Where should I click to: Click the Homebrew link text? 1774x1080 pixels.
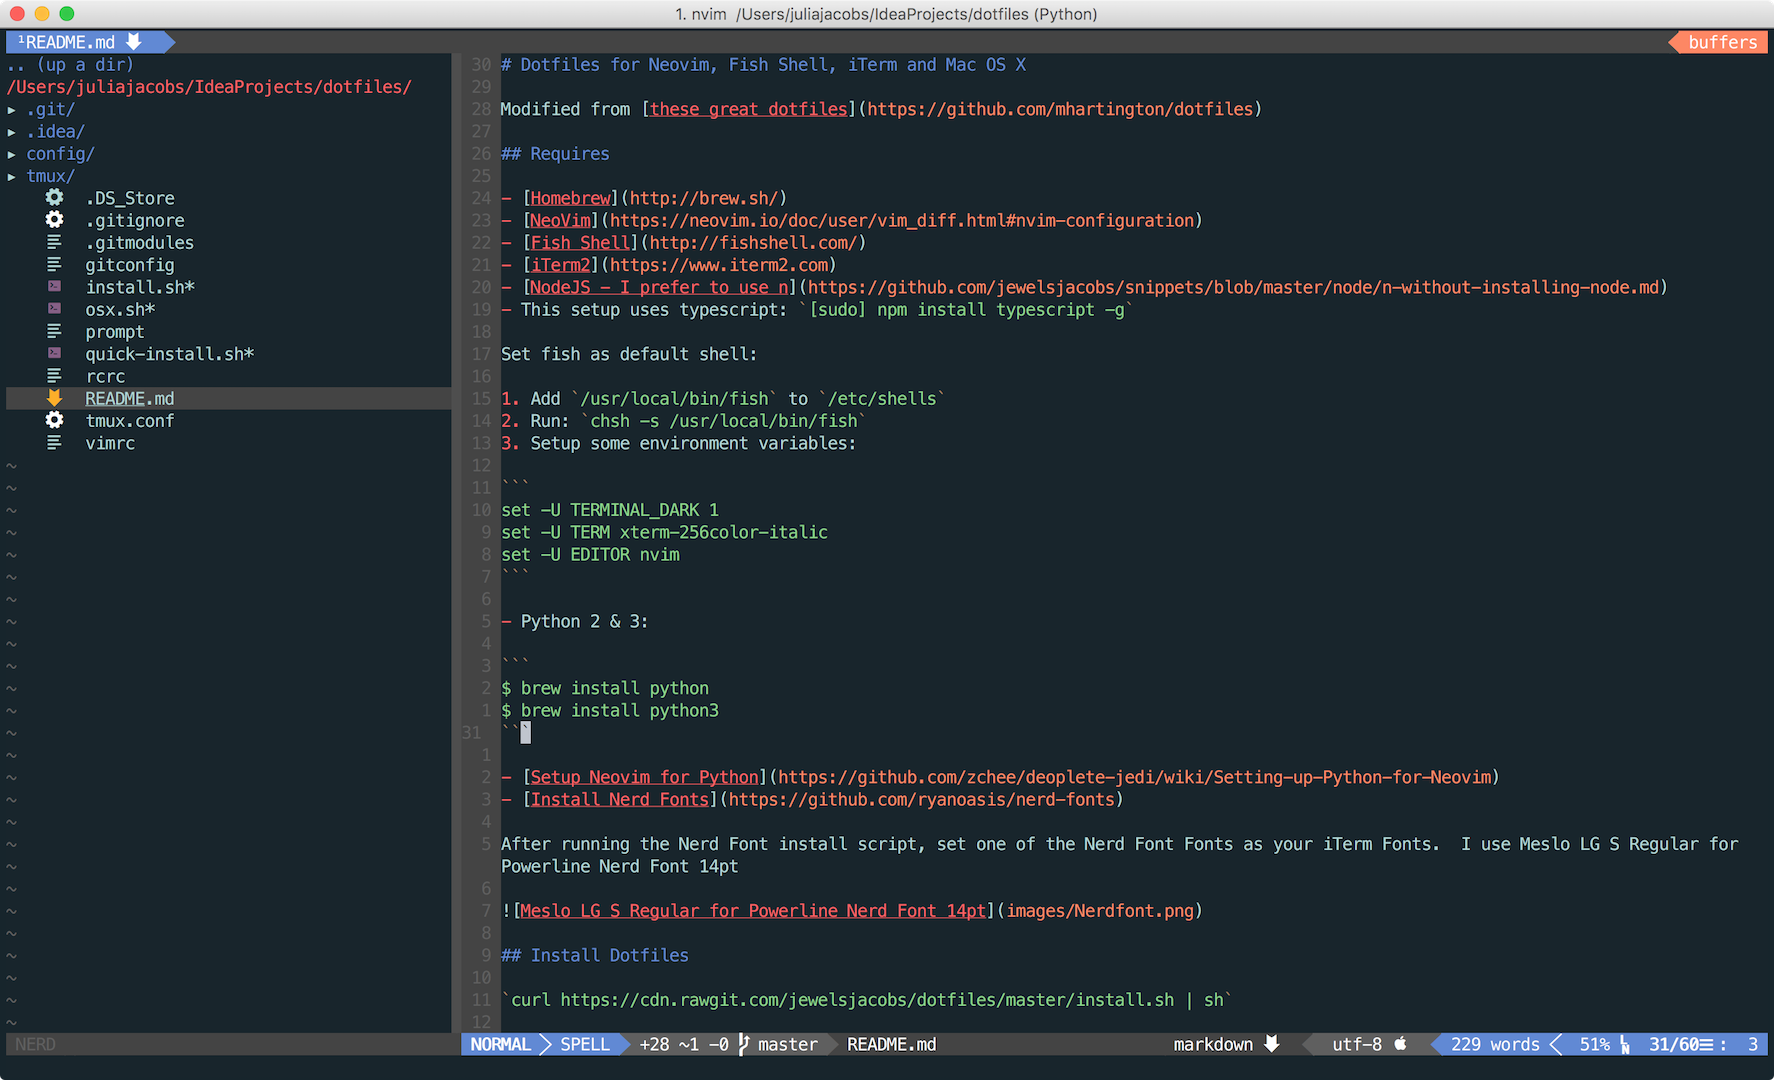[x=570, y=198]
